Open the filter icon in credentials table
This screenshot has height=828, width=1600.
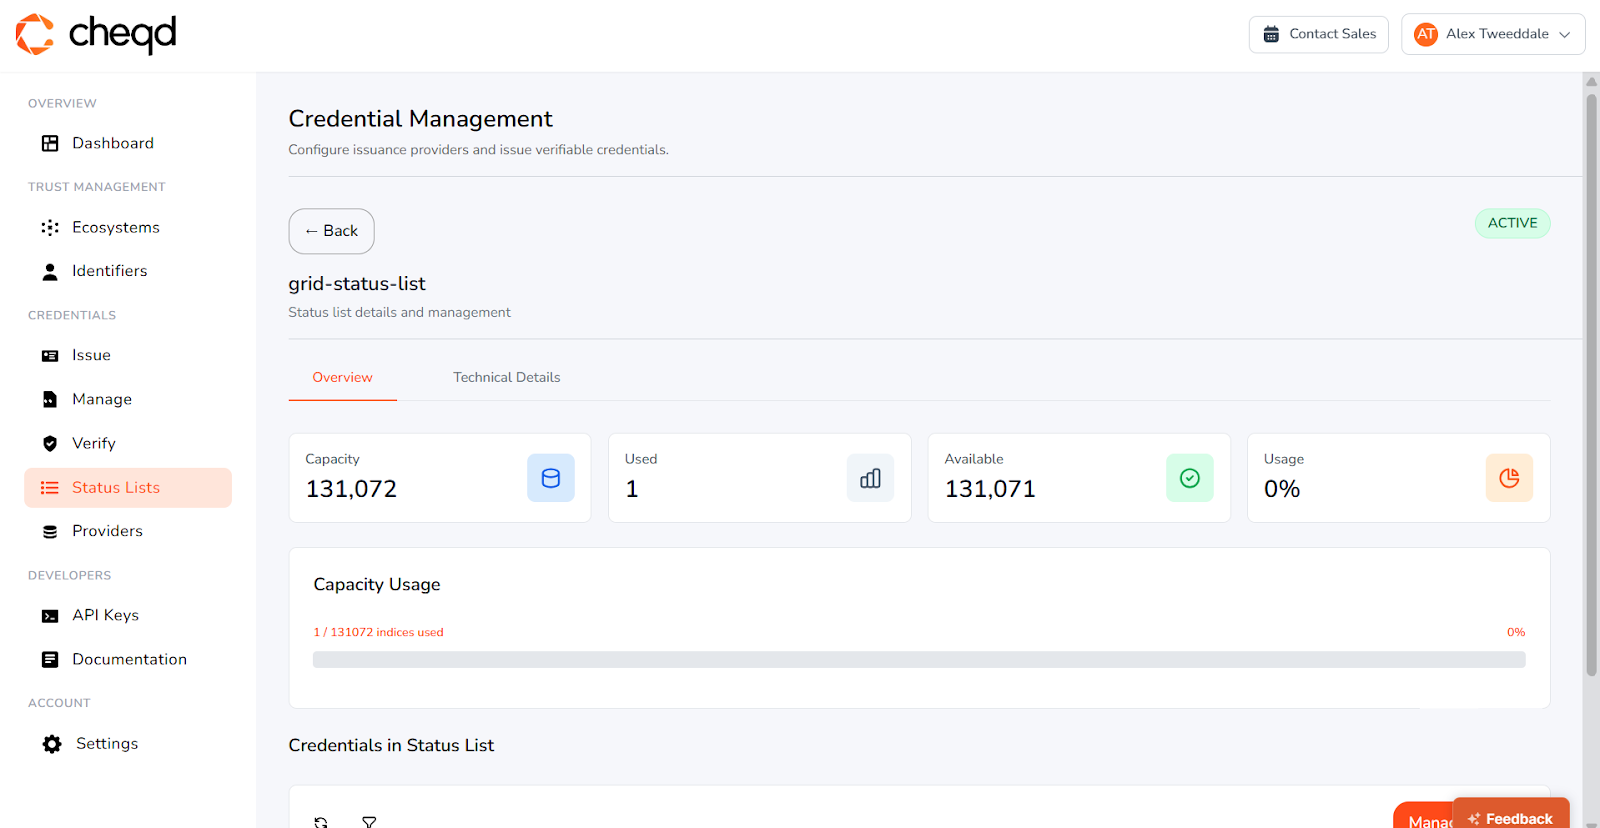click(x=369, y=821)
